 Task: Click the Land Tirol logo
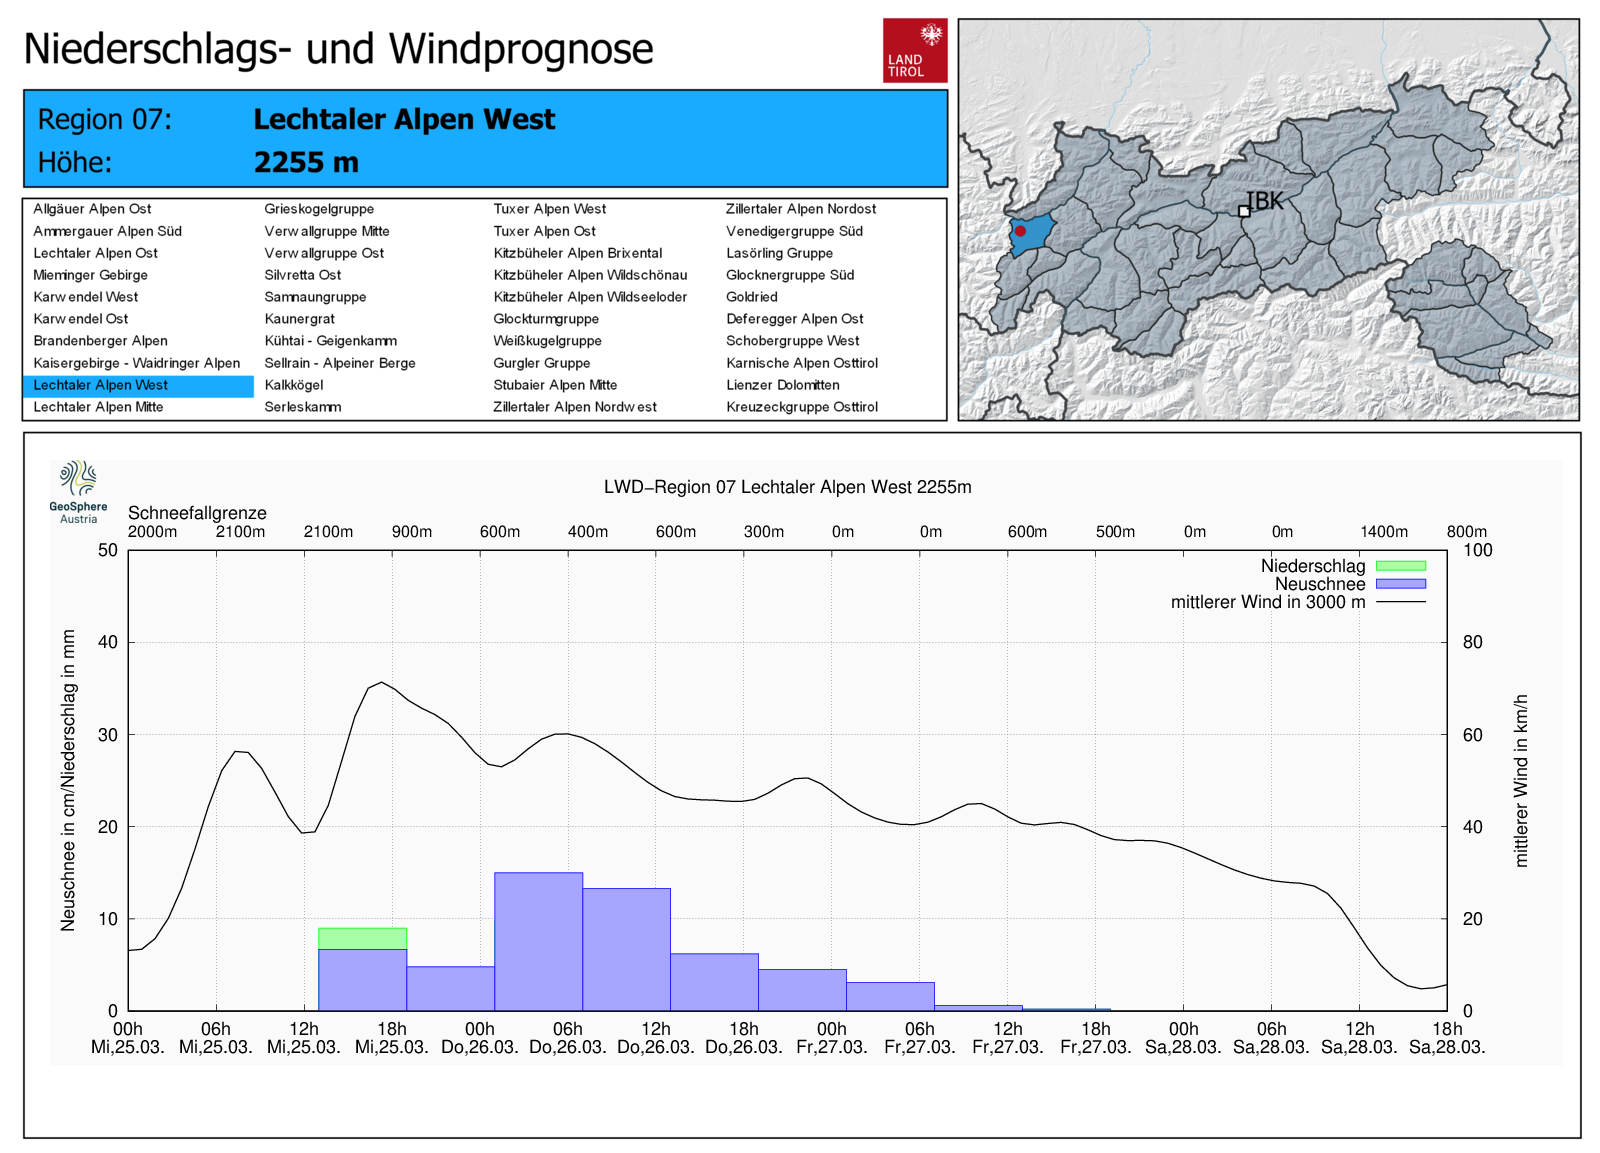914,50
